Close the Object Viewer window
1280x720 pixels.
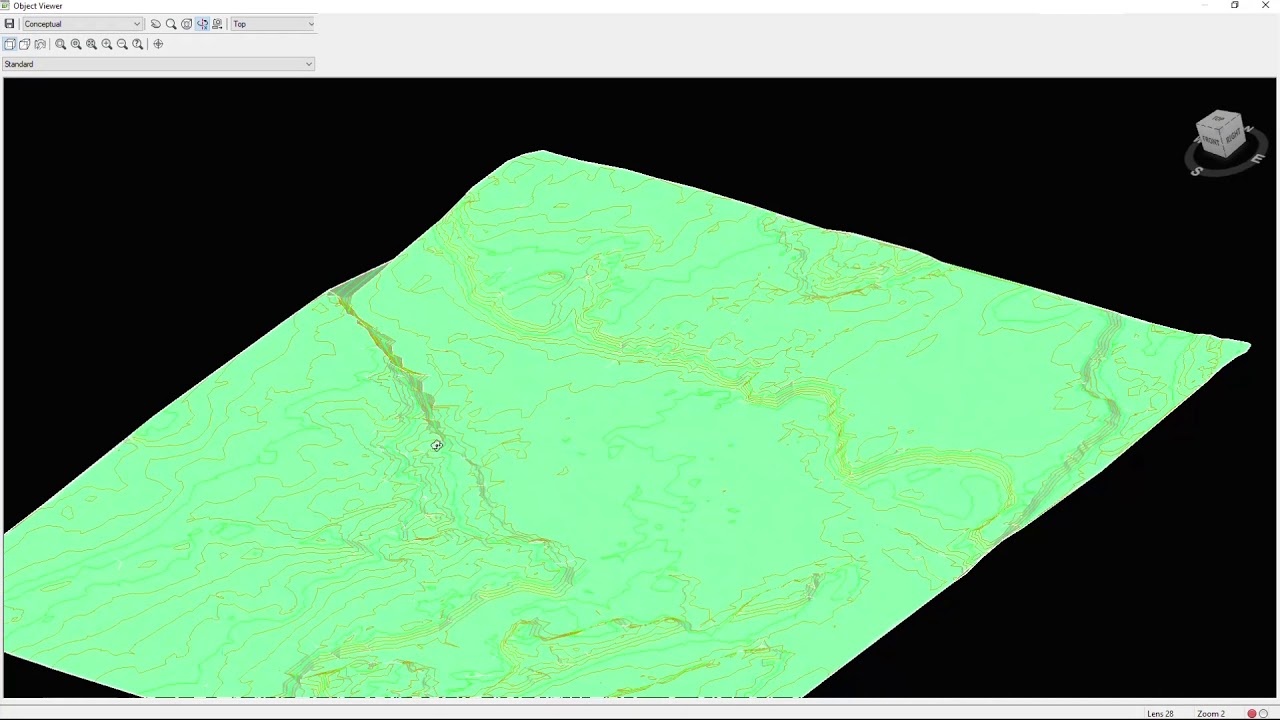click(x=1265, y=6)
